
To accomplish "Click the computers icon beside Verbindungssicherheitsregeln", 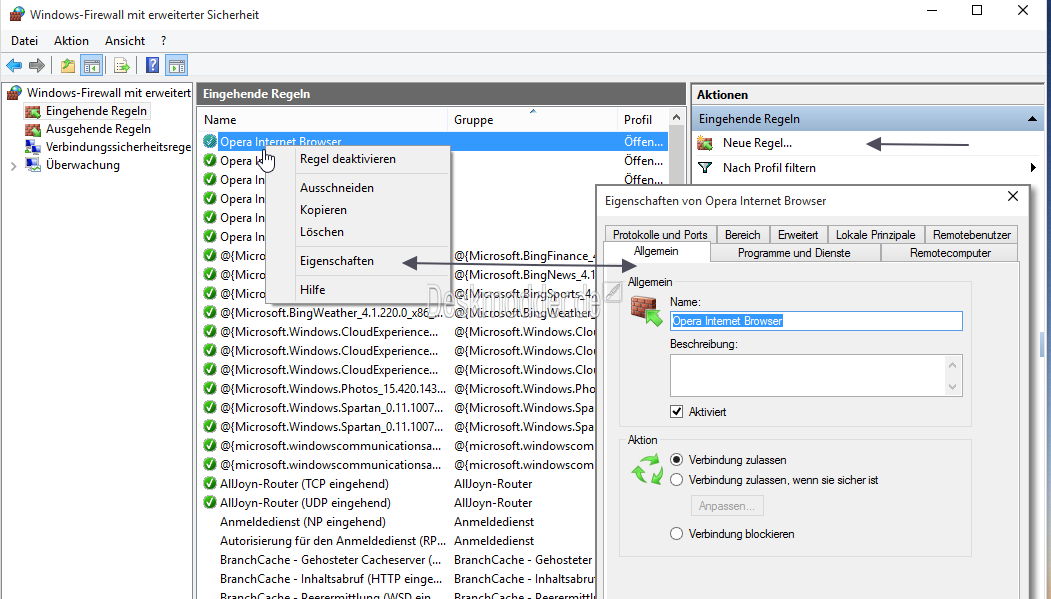I will click(x=33, y=147).
